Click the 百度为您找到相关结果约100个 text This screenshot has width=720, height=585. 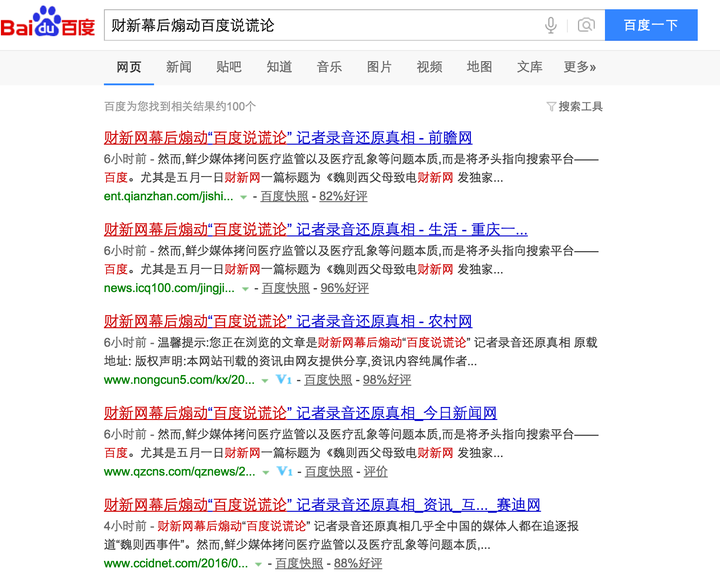tap(180, 107)
